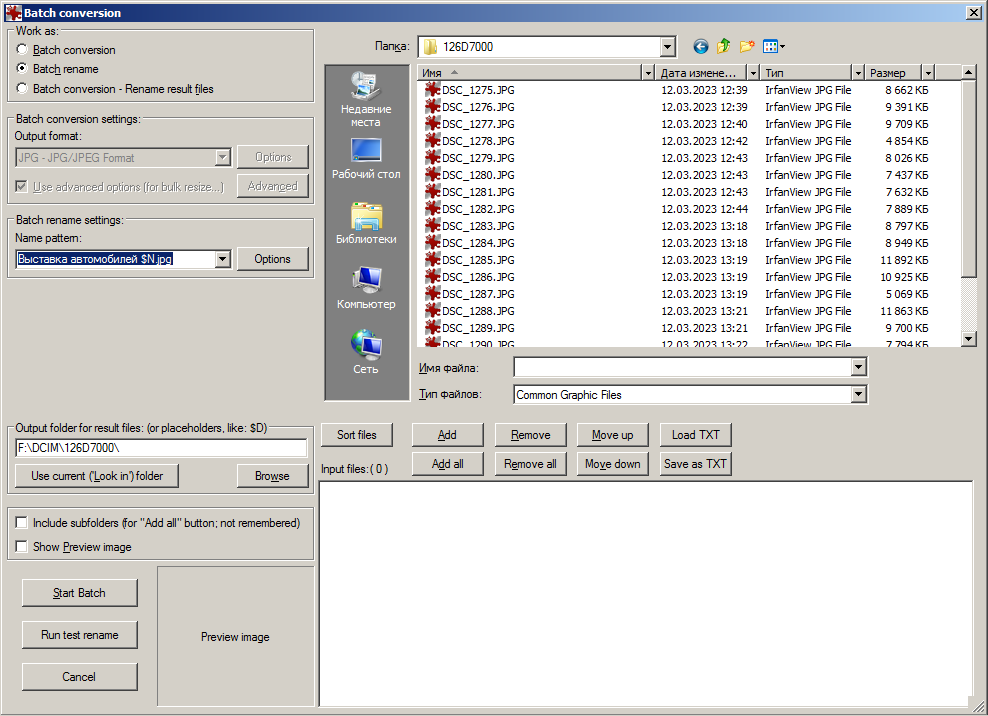Open rename Options next to Name pattern
The width and height of the screenshot is (988, 716).
pyautogui.click(x=272, y=259)
